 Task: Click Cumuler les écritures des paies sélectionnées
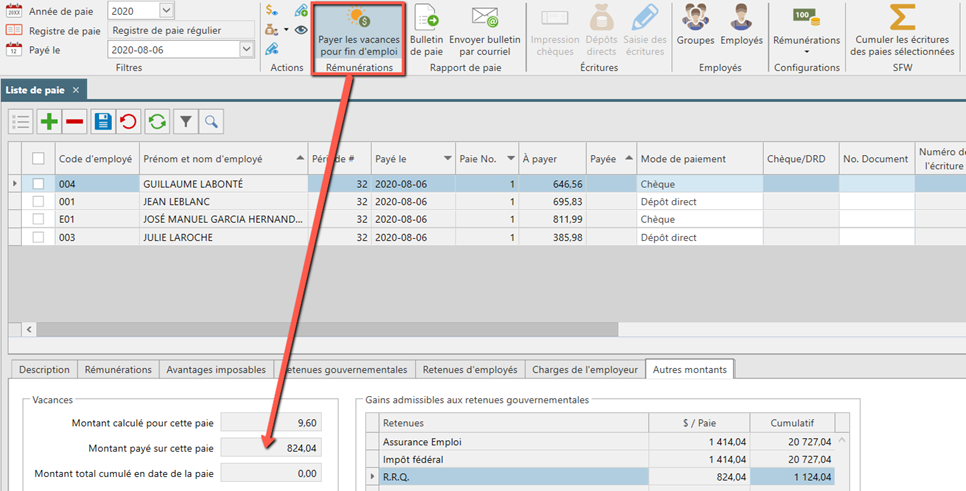point(902,31)
